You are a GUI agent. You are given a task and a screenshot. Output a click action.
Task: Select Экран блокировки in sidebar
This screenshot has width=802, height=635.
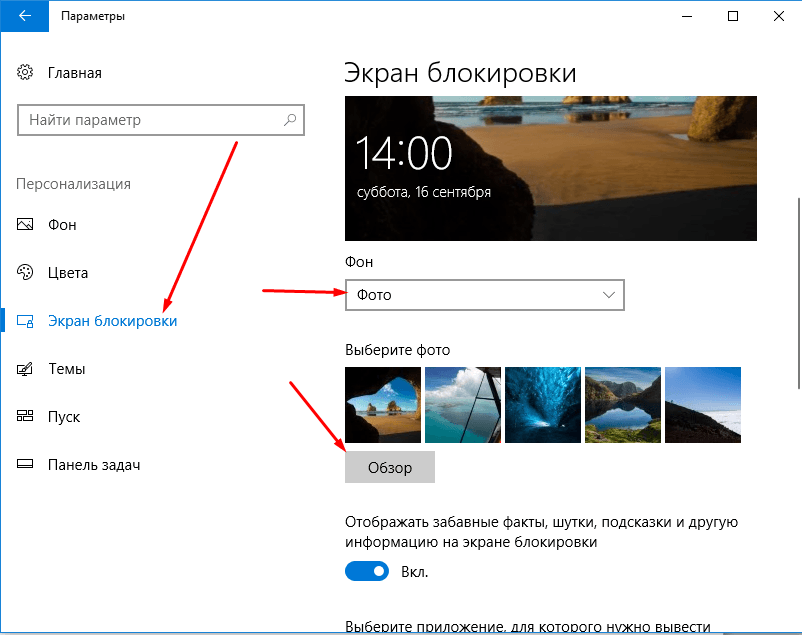(113, 321)
